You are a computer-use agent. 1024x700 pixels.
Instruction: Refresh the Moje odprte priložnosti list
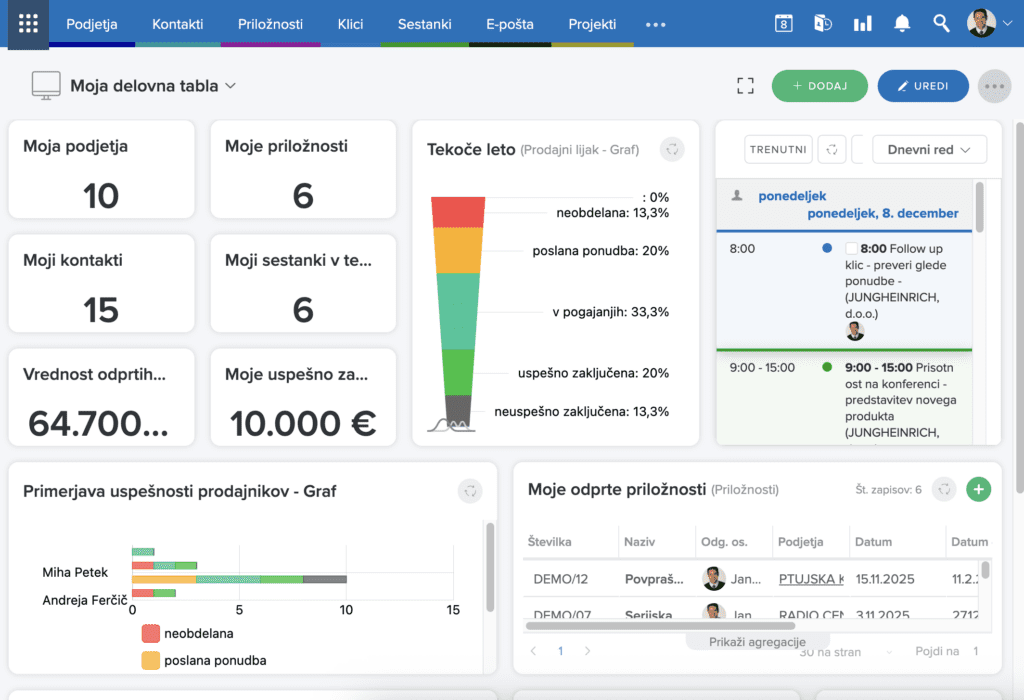tap(944, 489)
